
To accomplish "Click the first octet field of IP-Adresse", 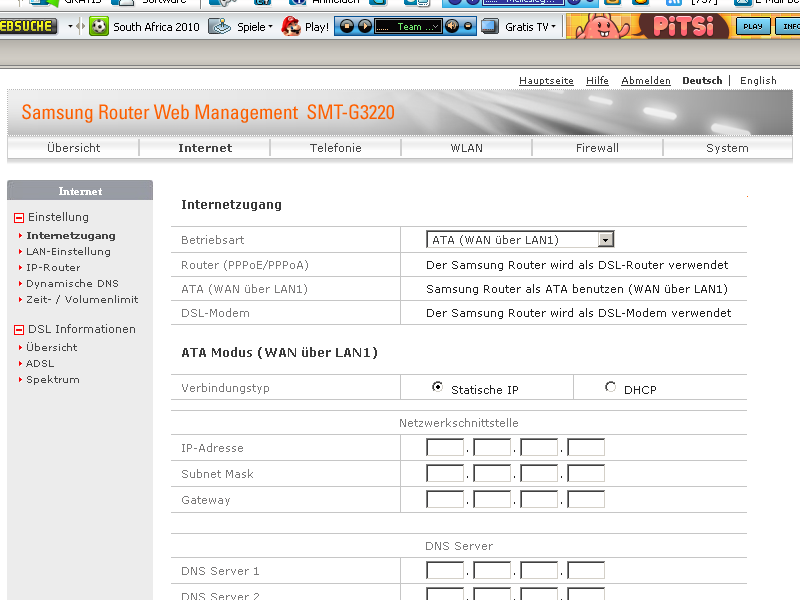I will tap(445, 447).
